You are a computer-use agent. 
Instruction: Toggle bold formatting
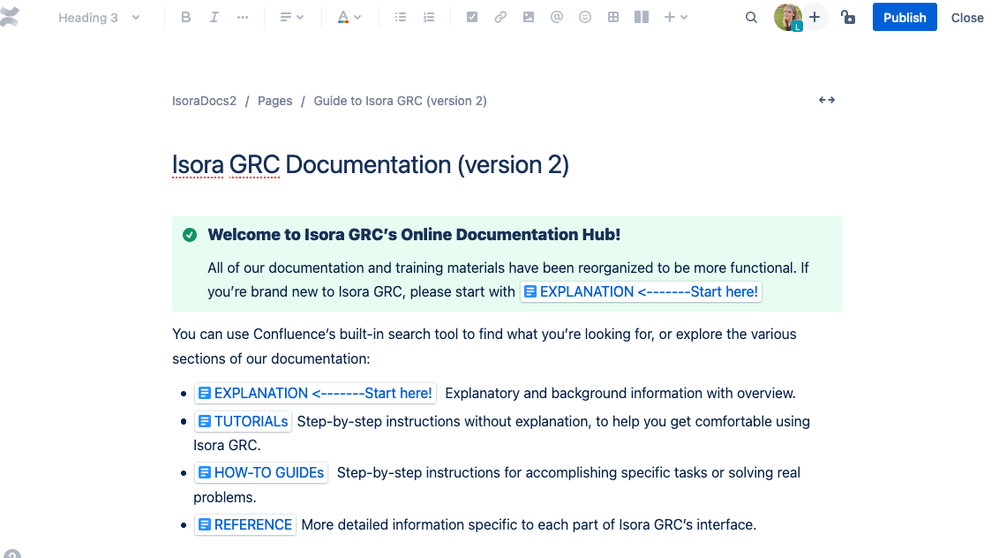[185, 17]
